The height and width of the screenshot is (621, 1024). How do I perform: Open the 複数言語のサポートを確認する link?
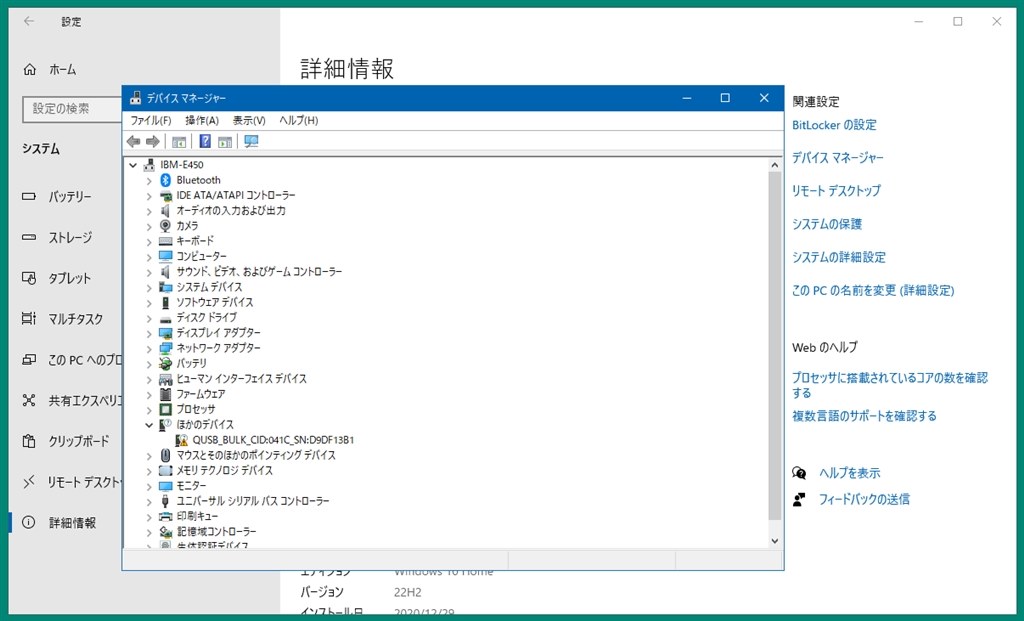[864, 416]
